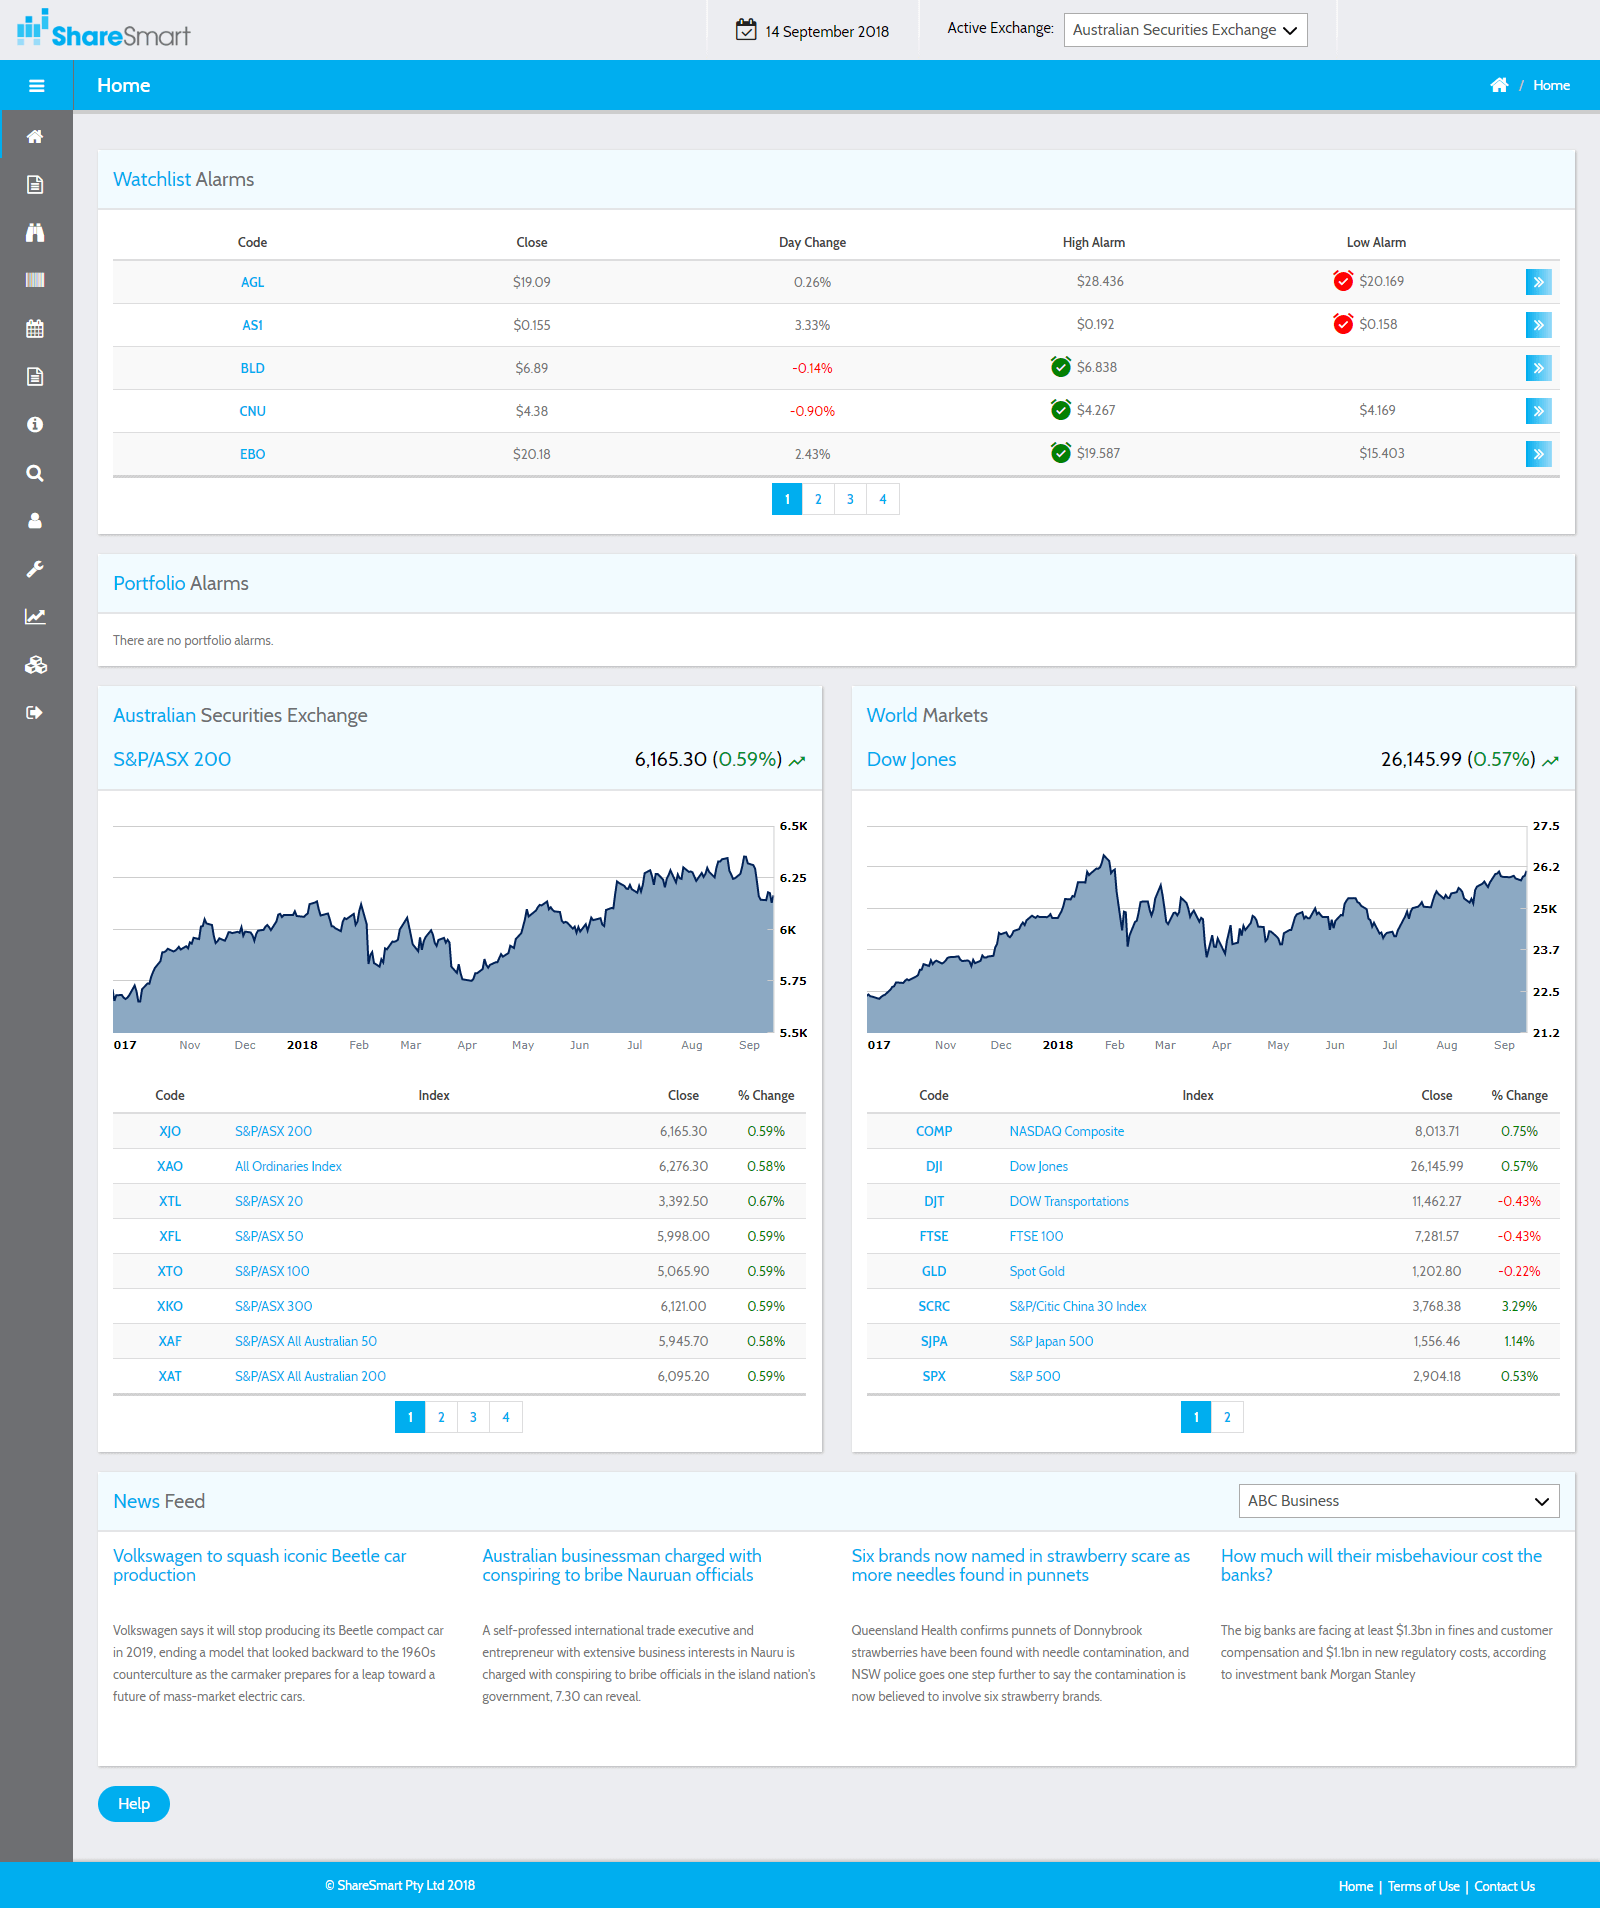This screenshot has width=1600, height=1908.
Task: Open strawberry scare news article
Action: point(1021,1565)
